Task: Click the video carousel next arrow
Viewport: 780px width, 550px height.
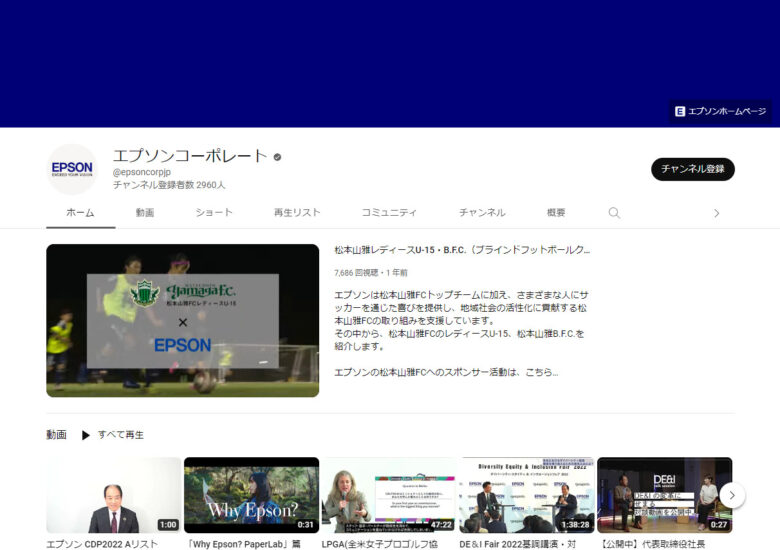Action: tap(732, 495)
